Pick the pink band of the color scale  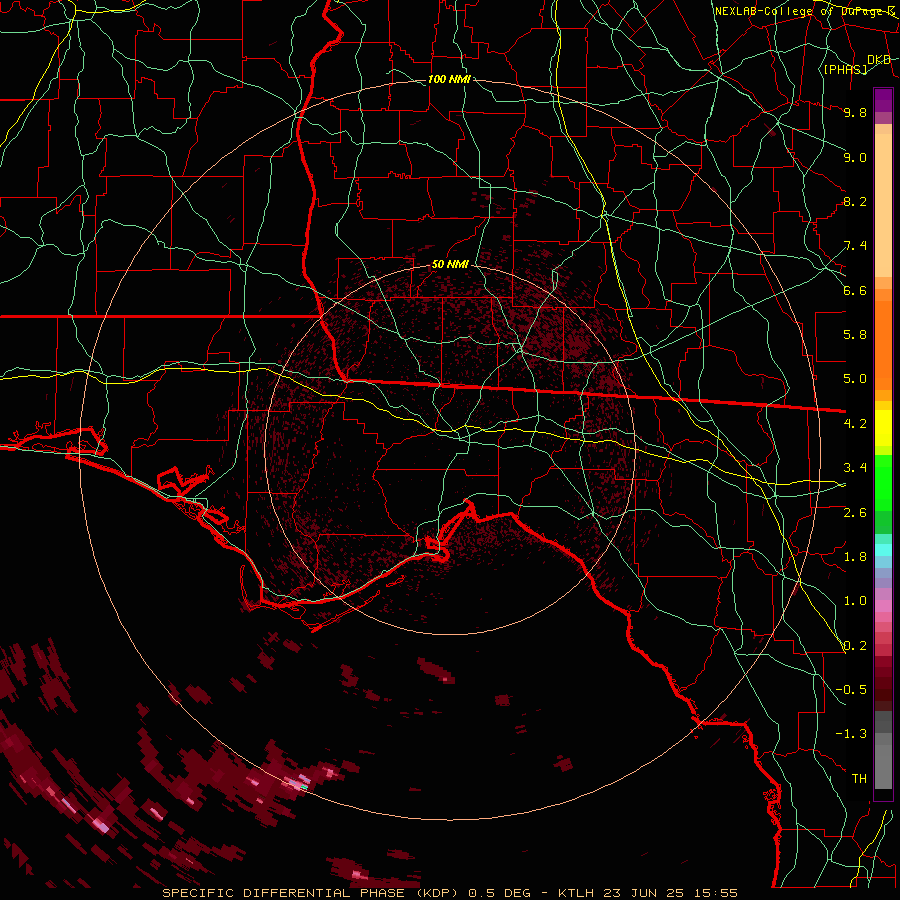coord(883,606)
